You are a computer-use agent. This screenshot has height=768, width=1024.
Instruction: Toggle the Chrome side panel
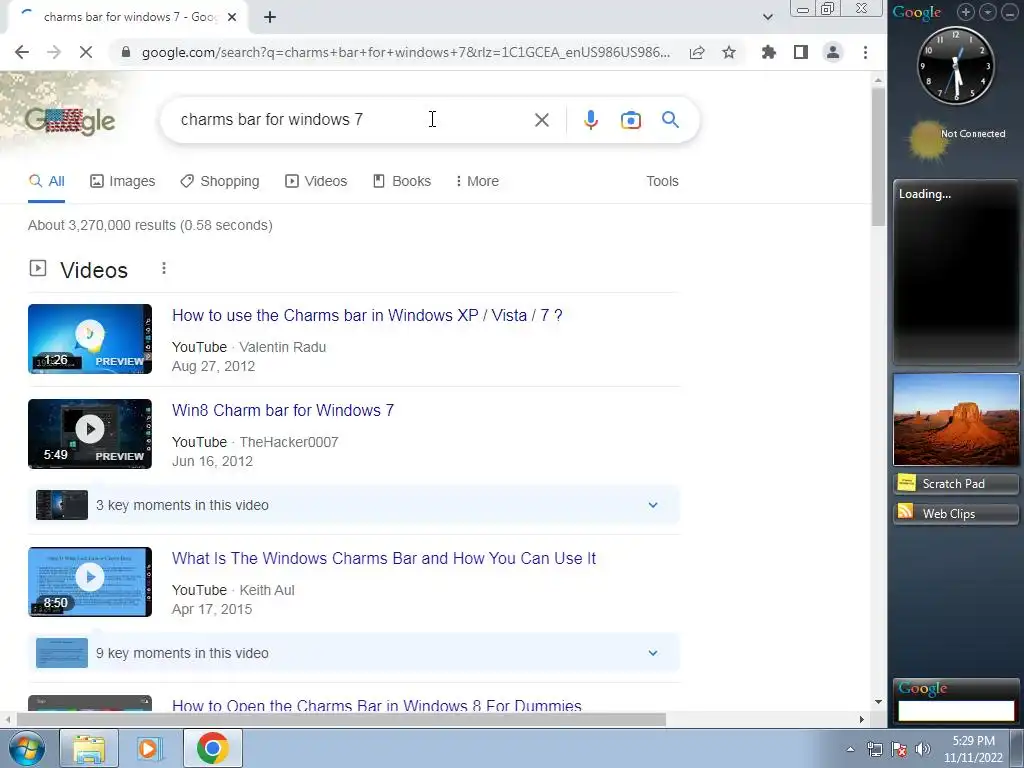point(801,52)
